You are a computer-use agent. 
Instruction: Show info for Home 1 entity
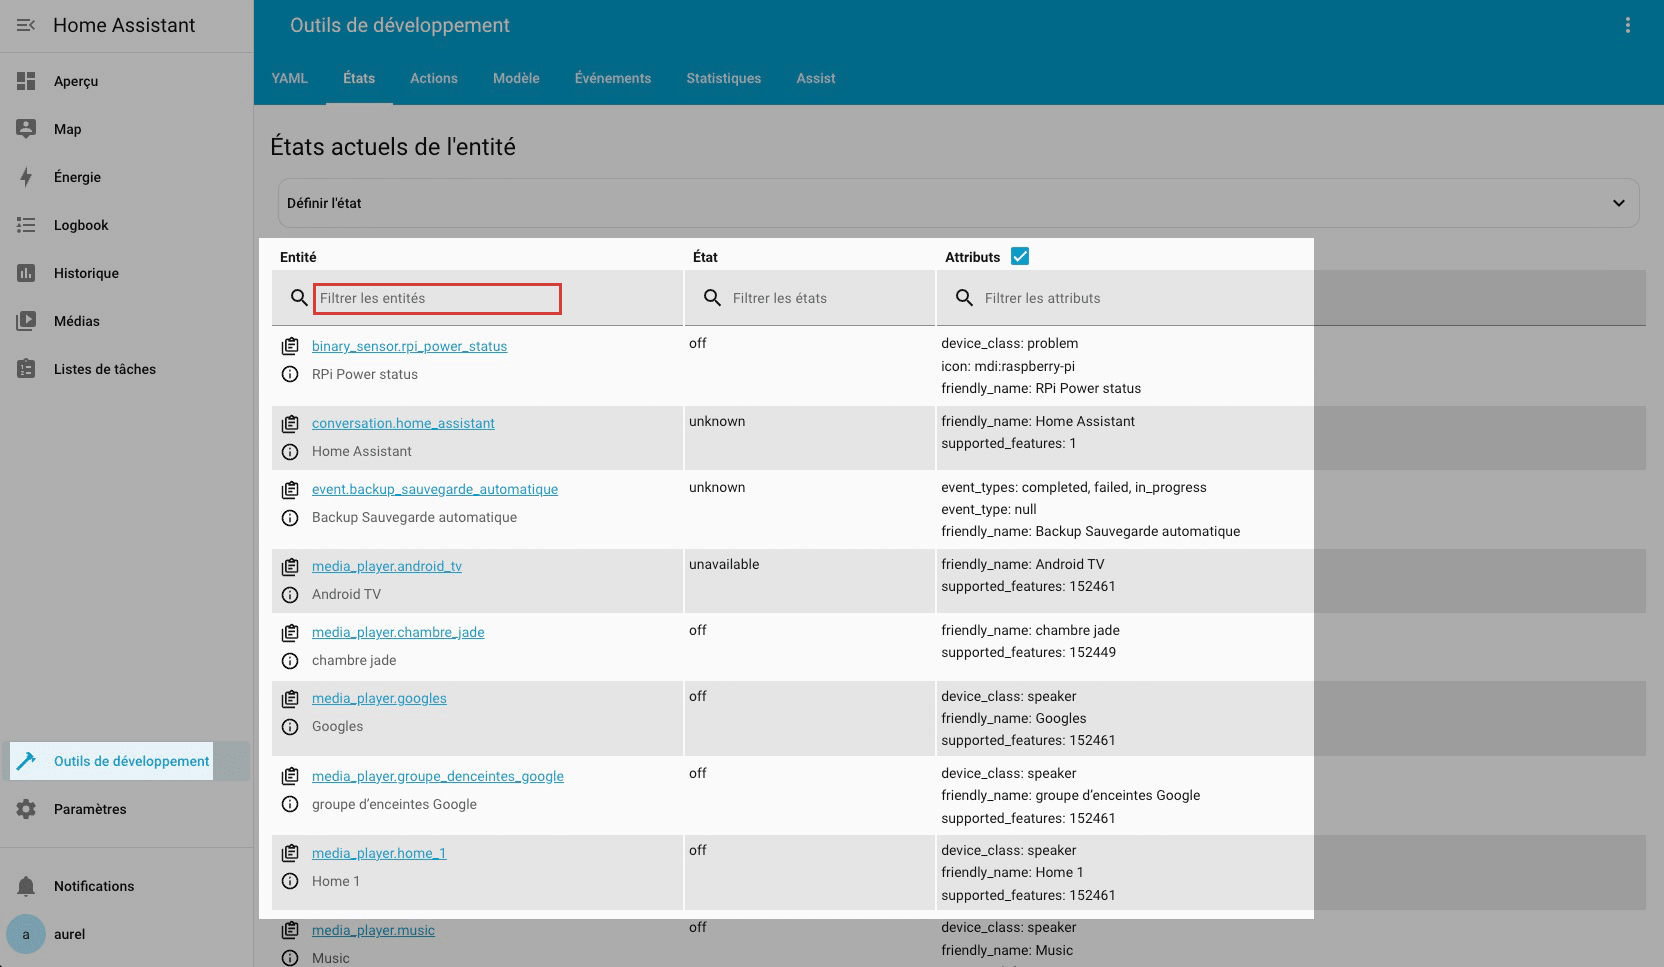[290, 881]
